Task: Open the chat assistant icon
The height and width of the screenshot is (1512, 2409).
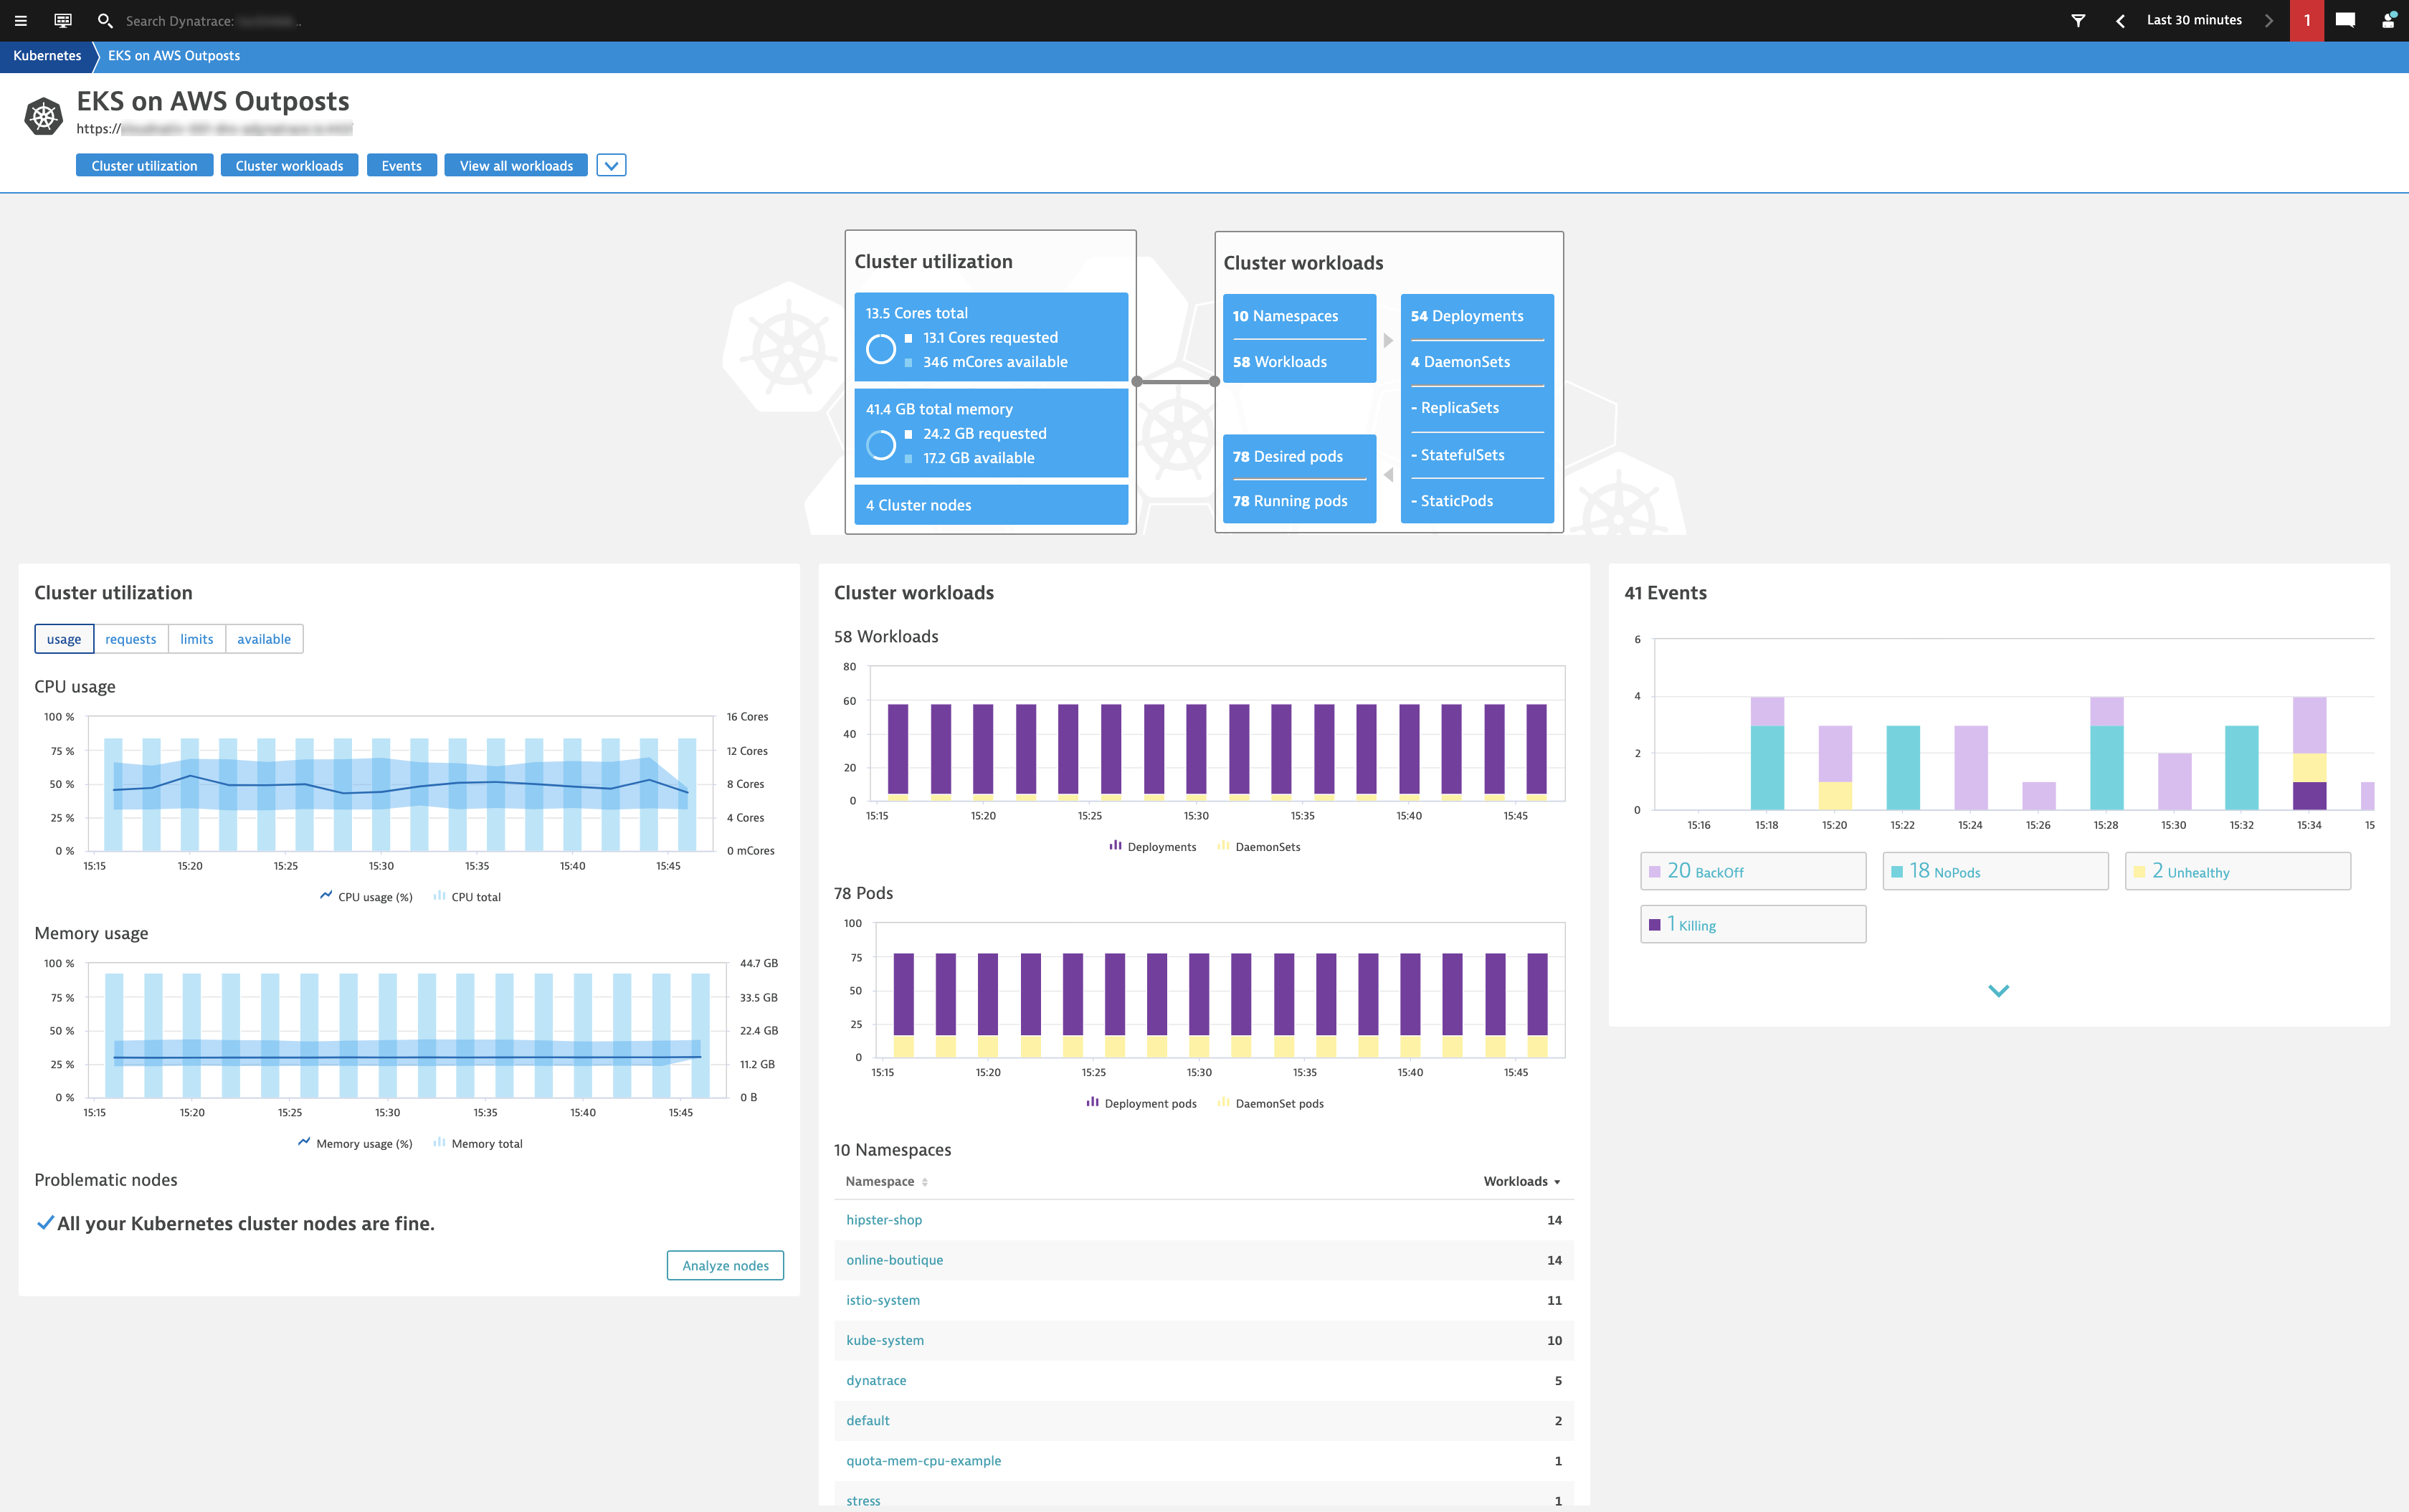Action: click(x=2345, y=20)
